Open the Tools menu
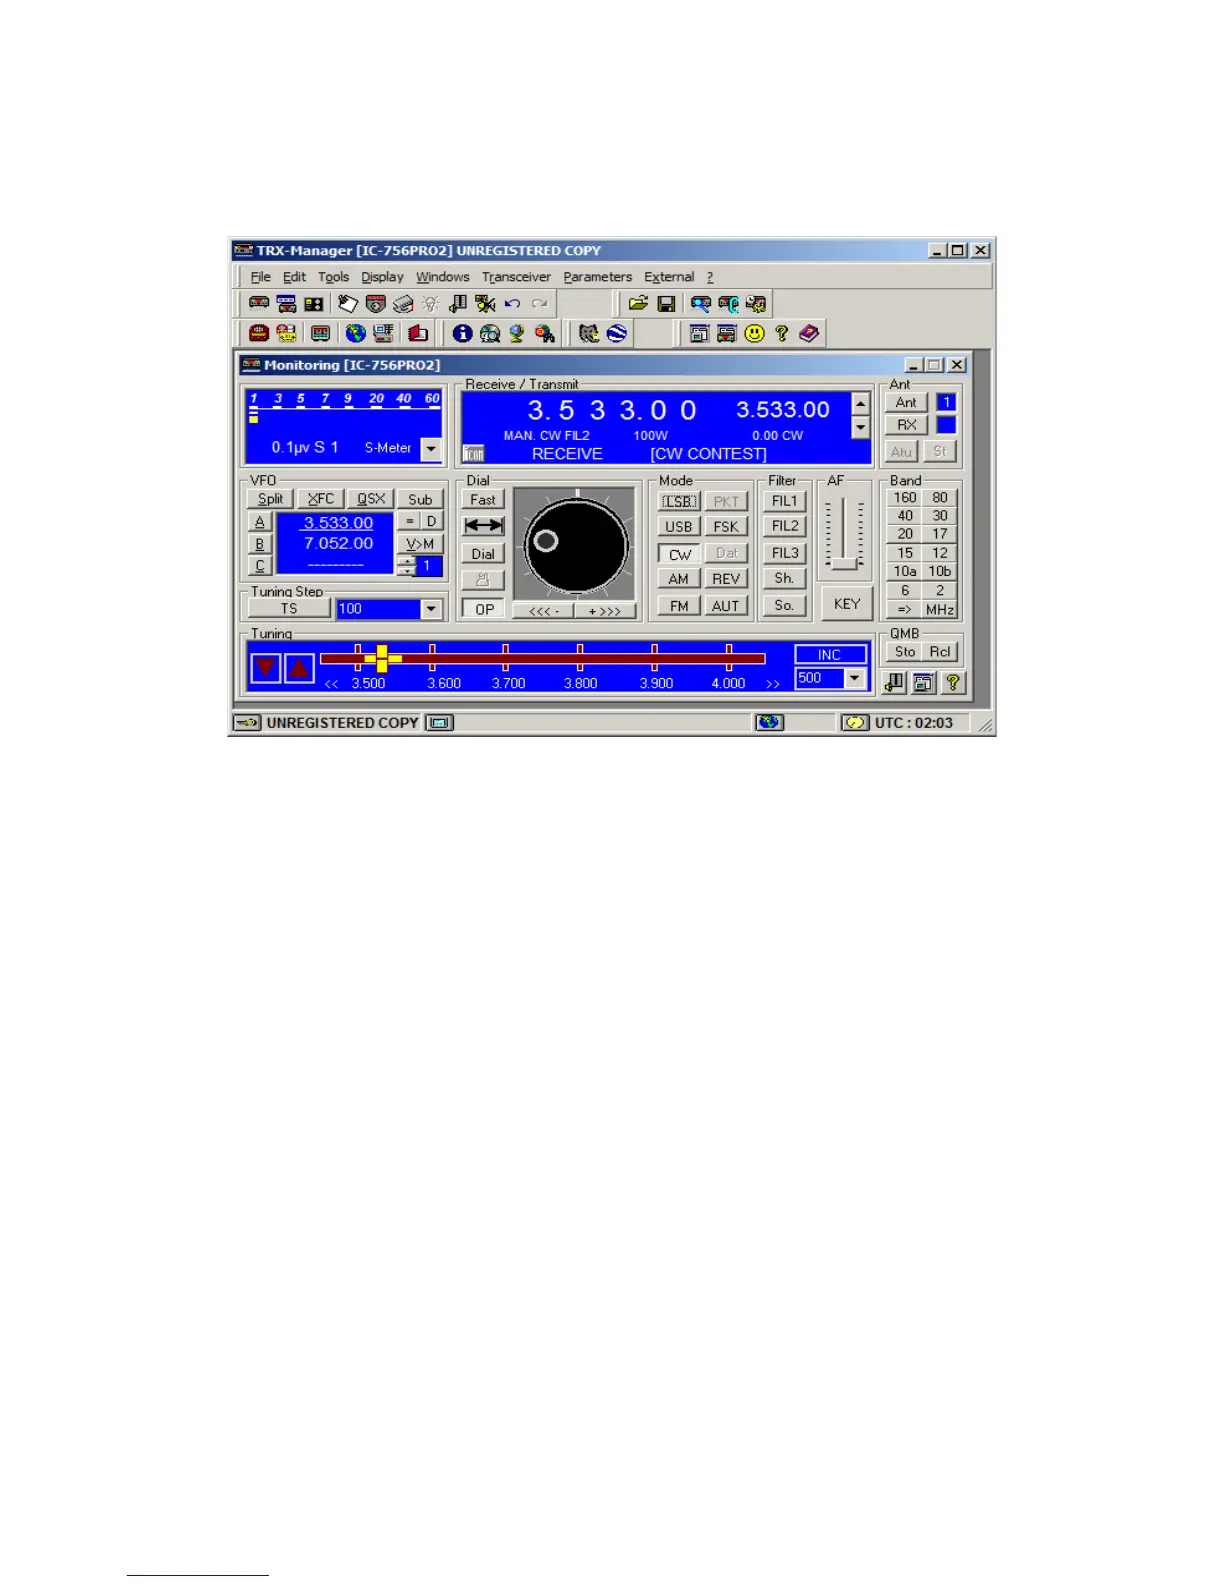 pos(333,277)
